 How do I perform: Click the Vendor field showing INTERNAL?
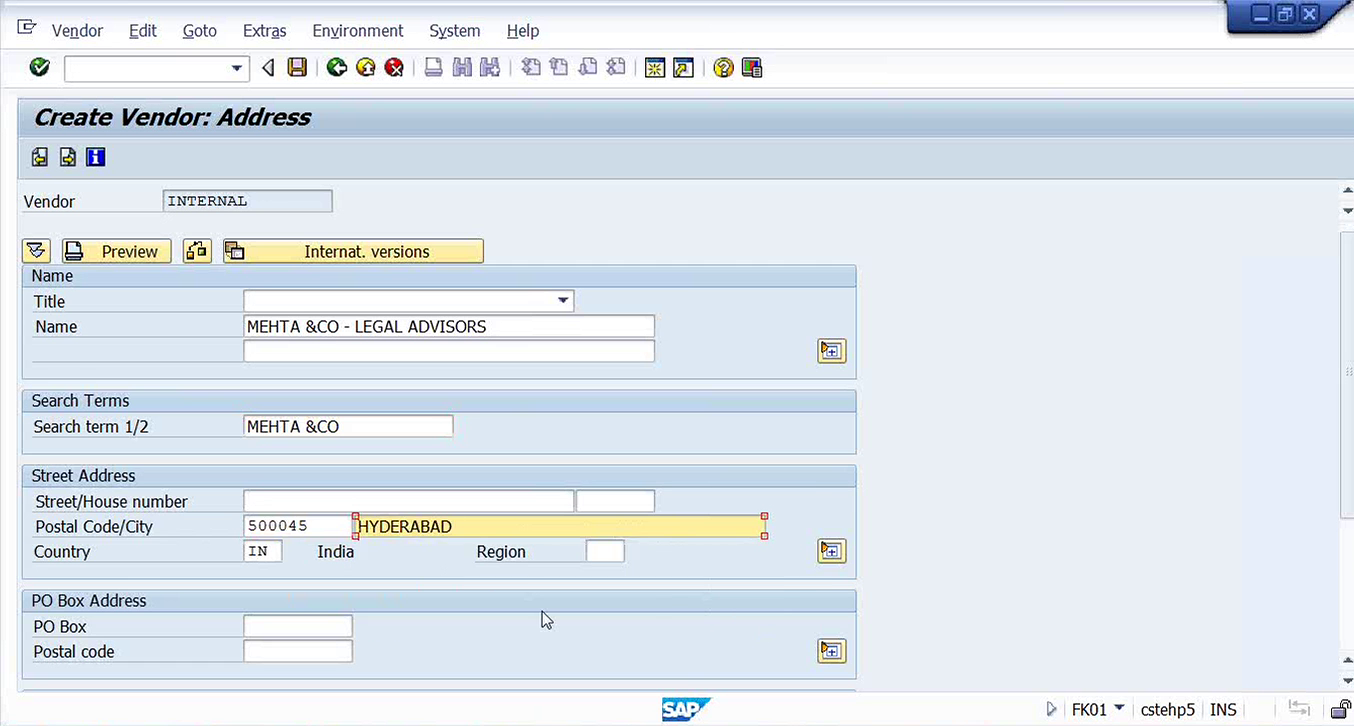[248, 201]
